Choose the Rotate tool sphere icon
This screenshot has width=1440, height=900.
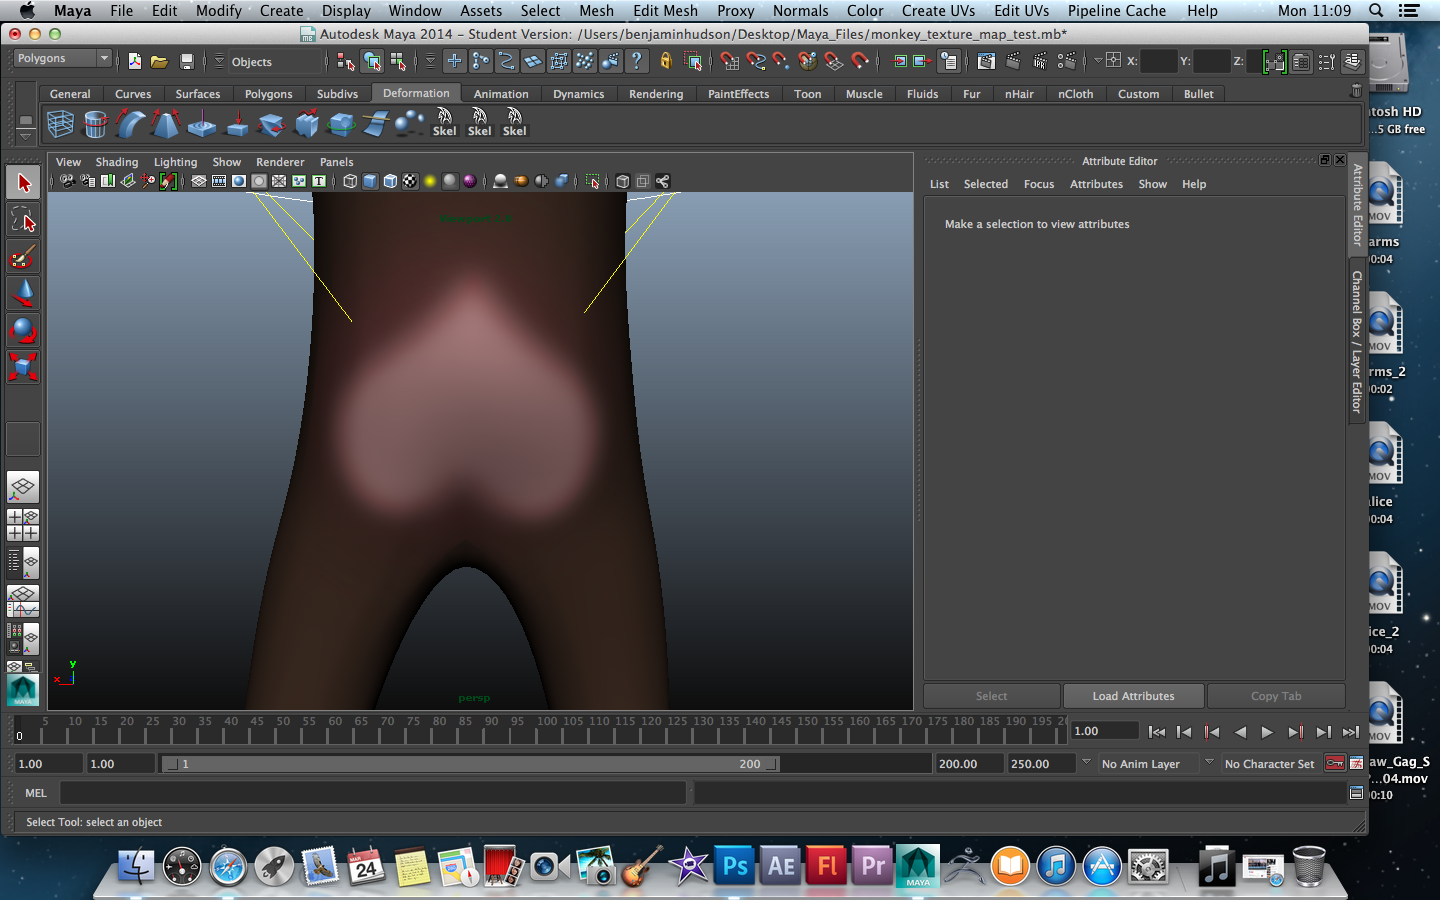point(23,330)
